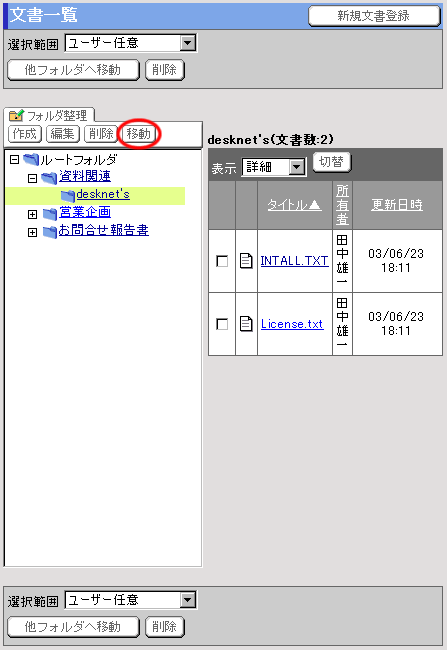Open the INTALL.TXT document link
447x650 pixels.
294,261
